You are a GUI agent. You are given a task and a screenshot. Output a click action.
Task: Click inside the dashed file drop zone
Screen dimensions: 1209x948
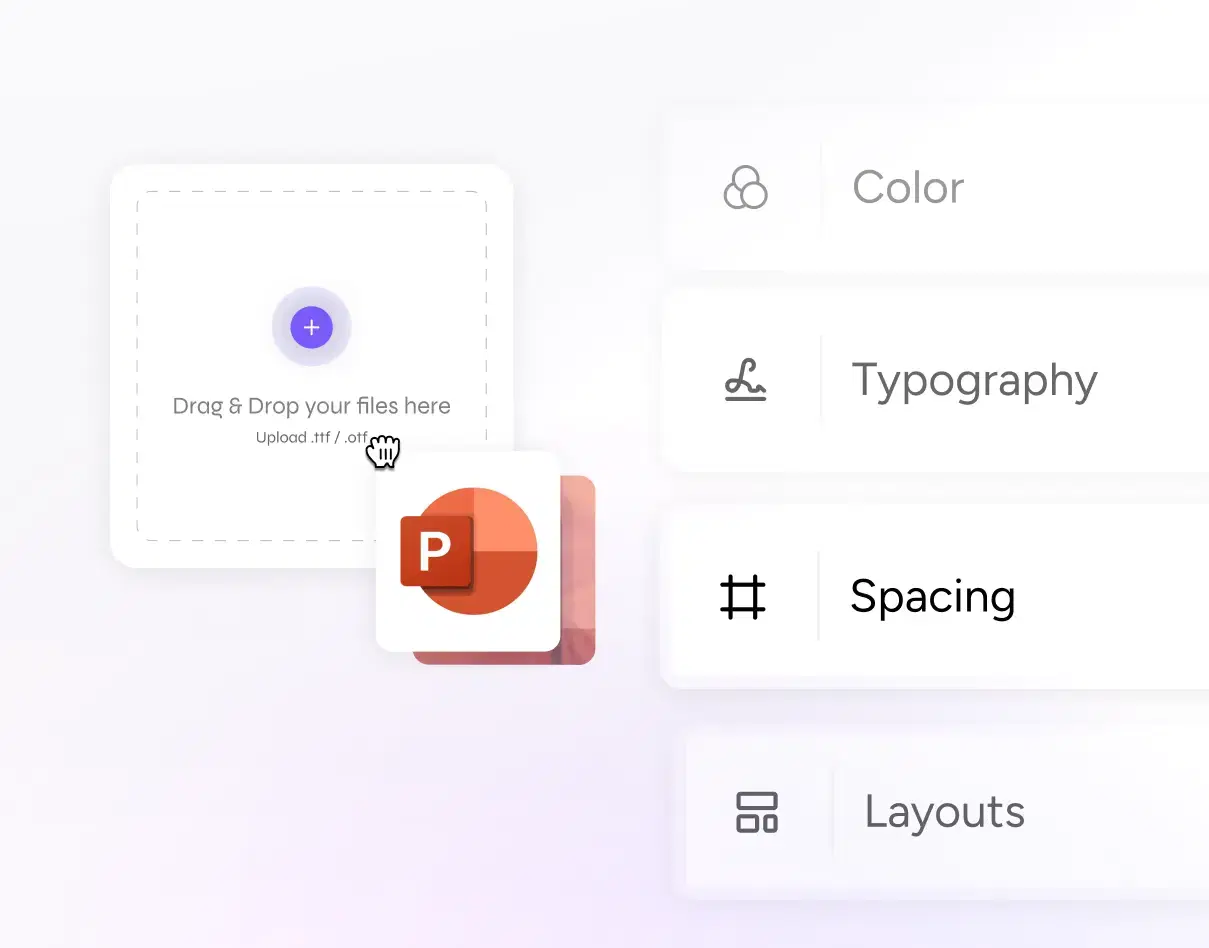pyautogui.click(x=312, y=366)
